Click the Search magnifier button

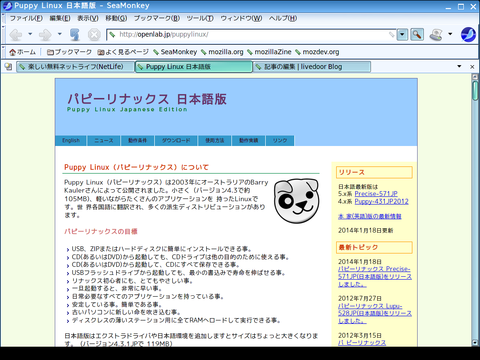point(417,34)
